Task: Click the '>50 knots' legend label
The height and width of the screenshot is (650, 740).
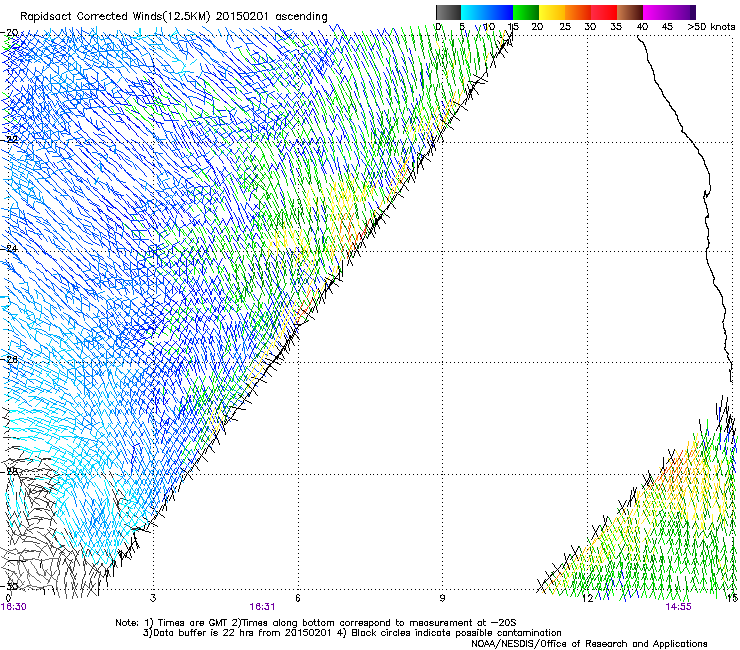Action: tap(711, 27)
